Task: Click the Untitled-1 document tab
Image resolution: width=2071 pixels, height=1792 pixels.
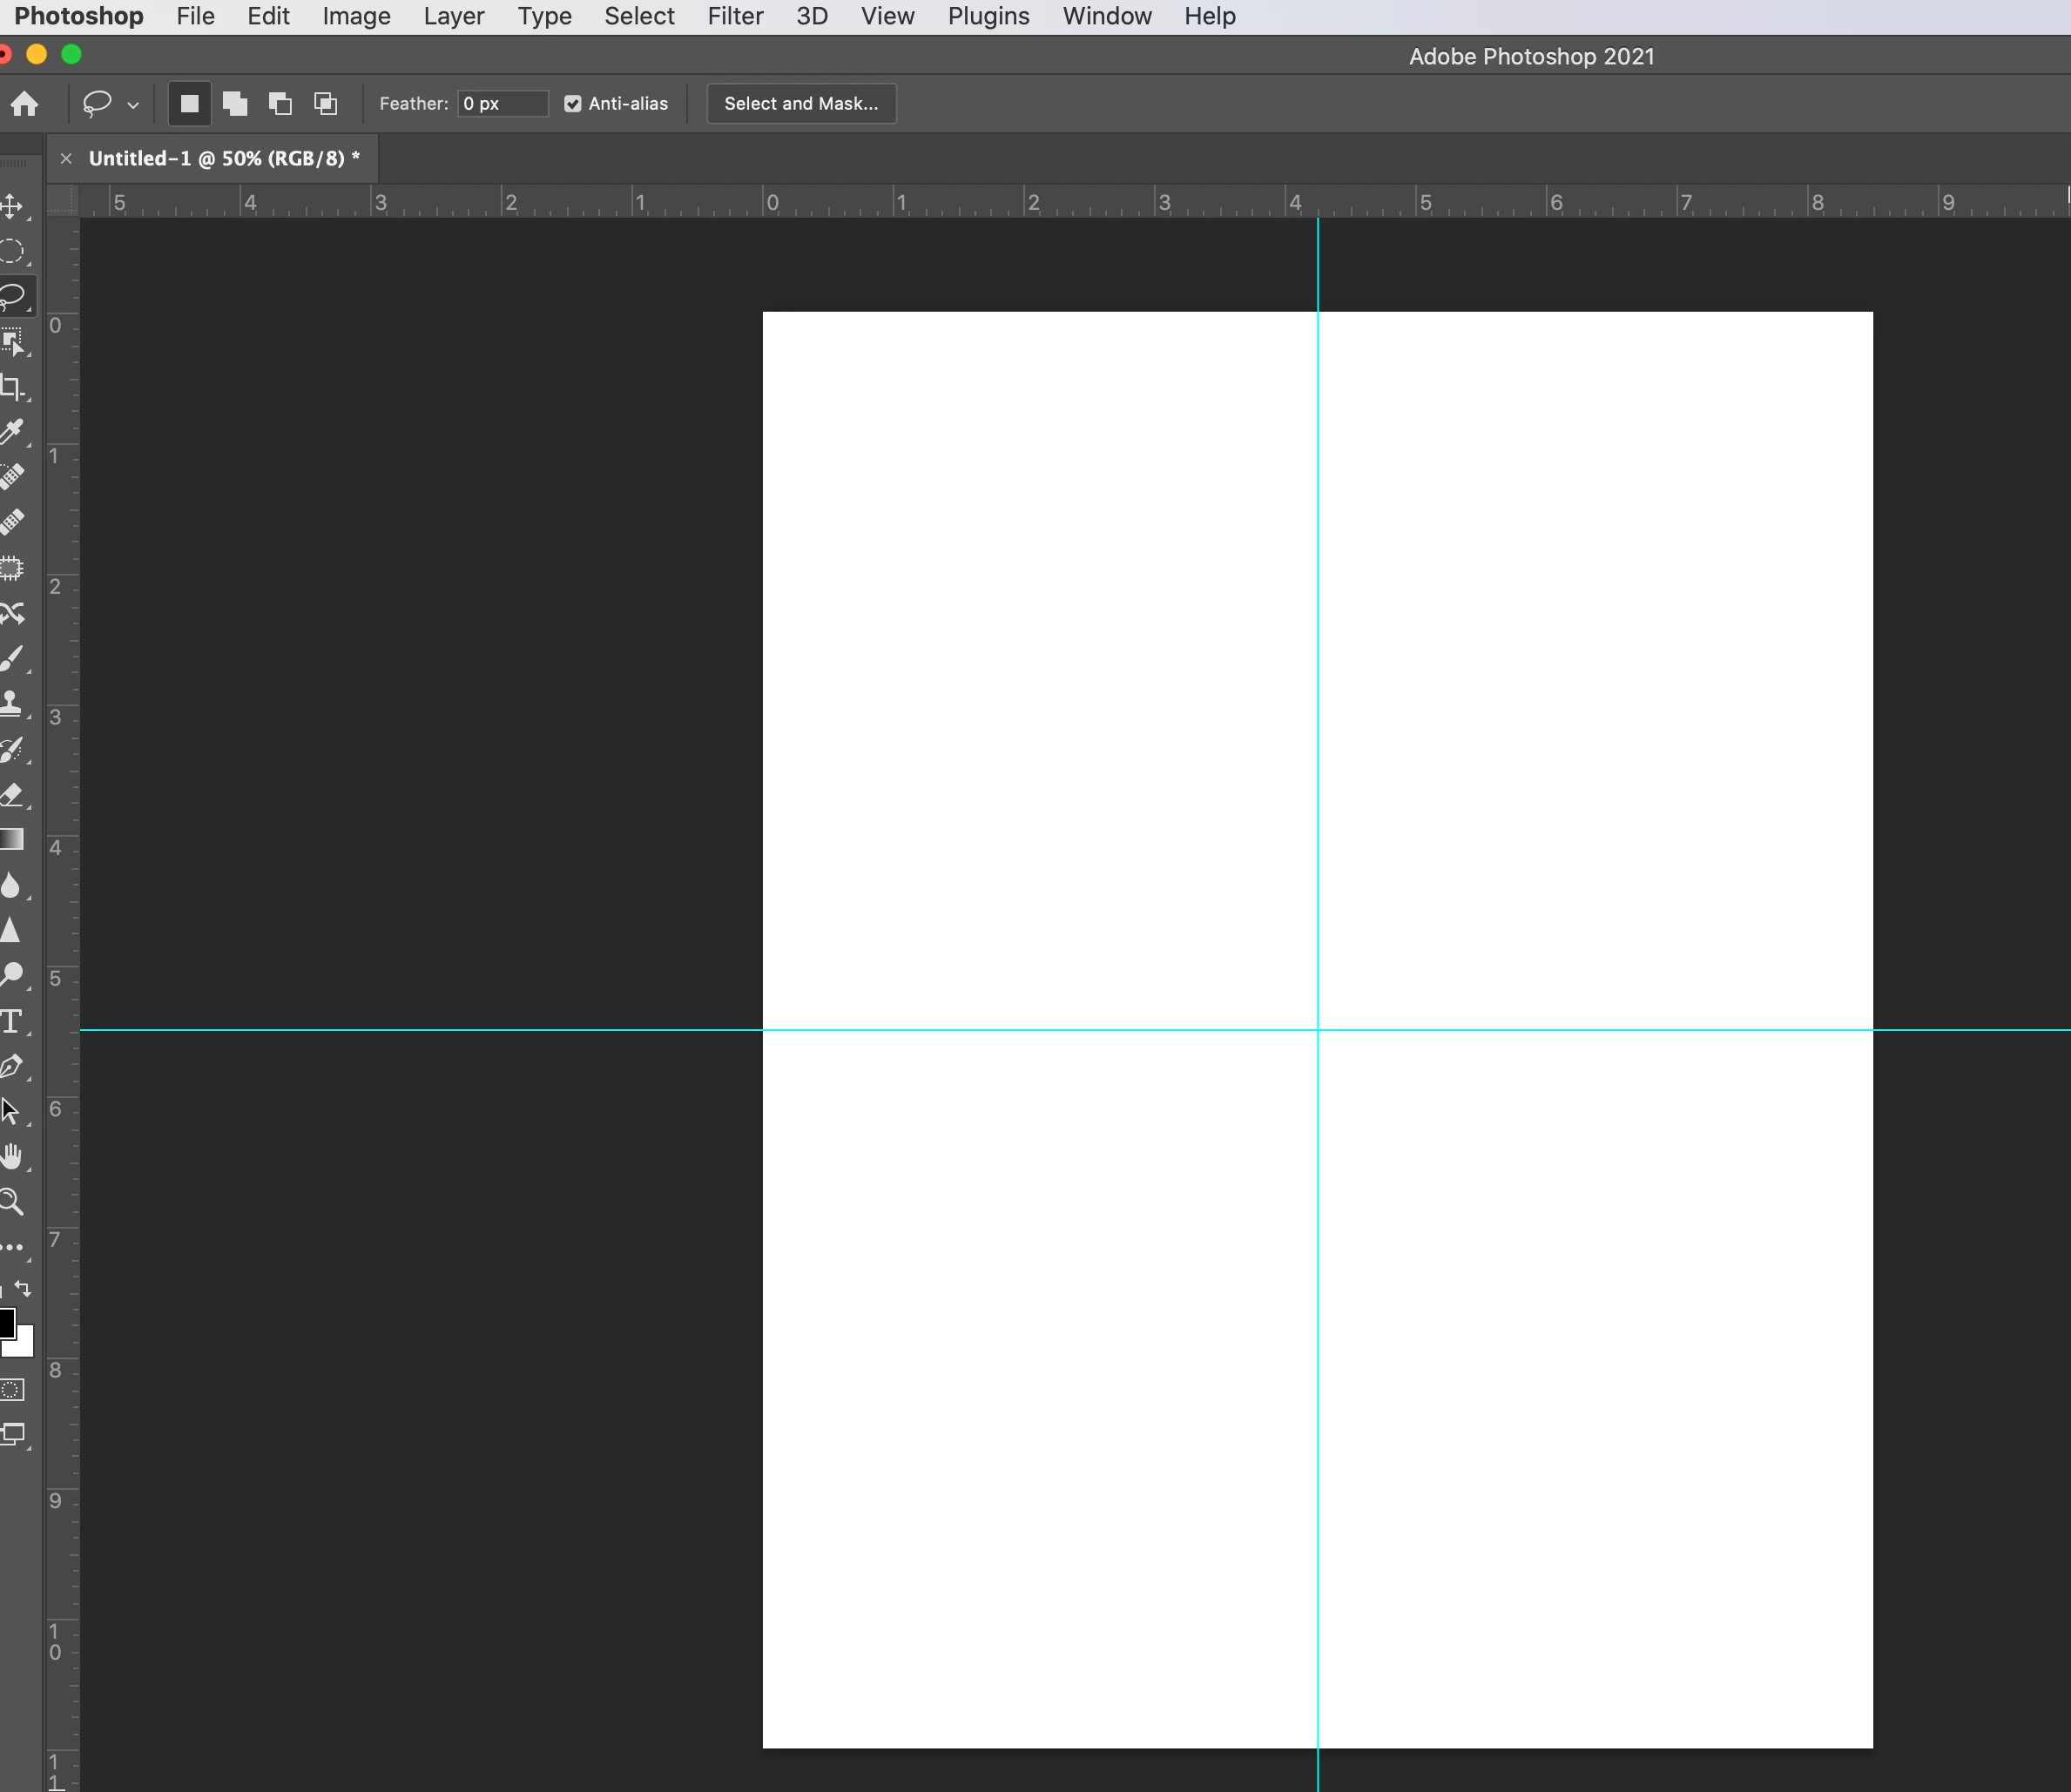Action: coord(223,158)
